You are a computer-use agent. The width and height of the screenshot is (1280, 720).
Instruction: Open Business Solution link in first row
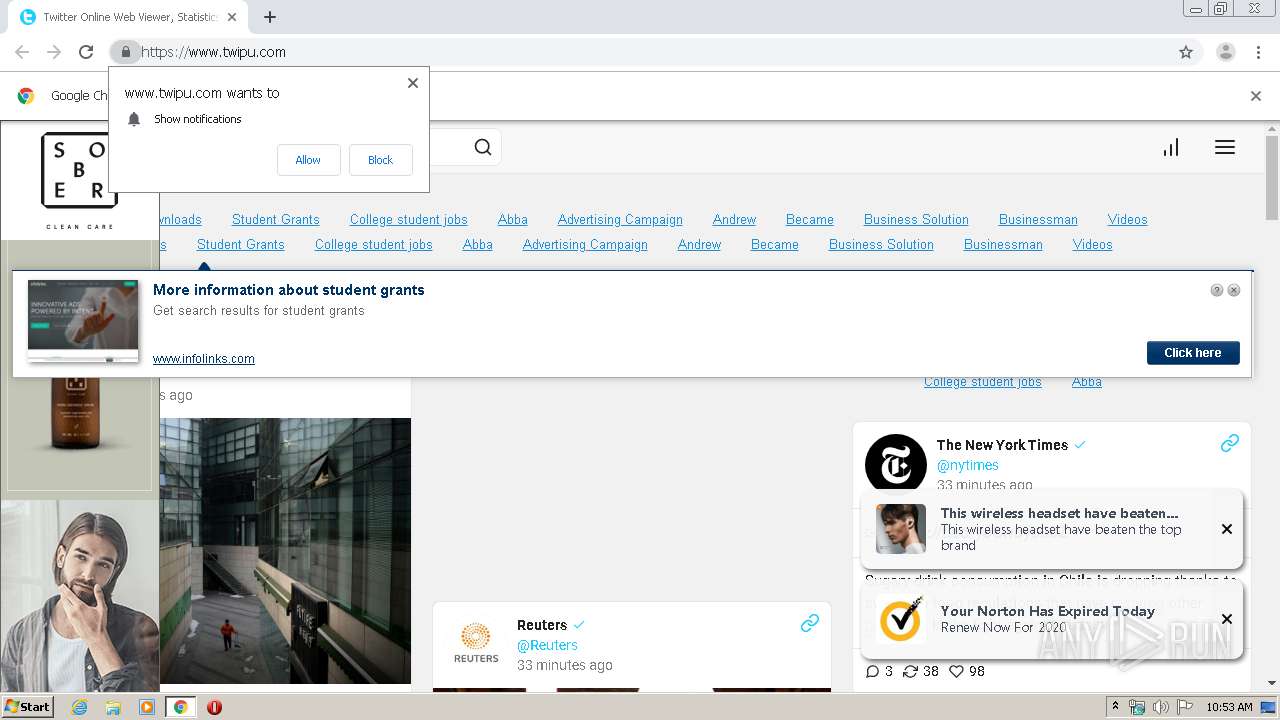click(x=916, y=220)
